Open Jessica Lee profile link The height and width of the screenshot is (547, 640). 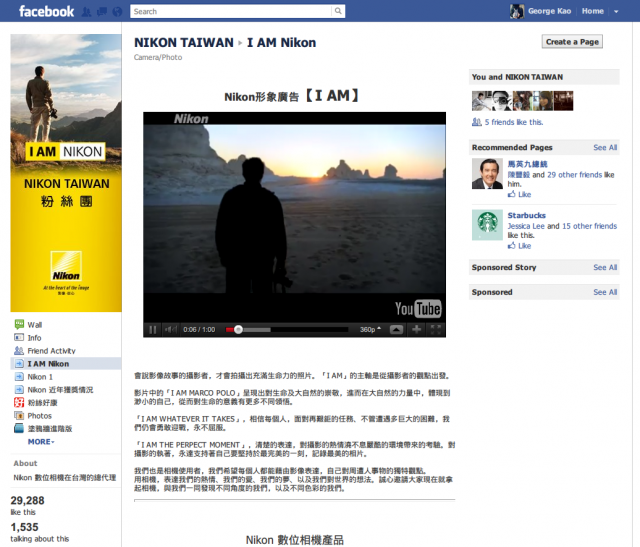coord(526,226)
